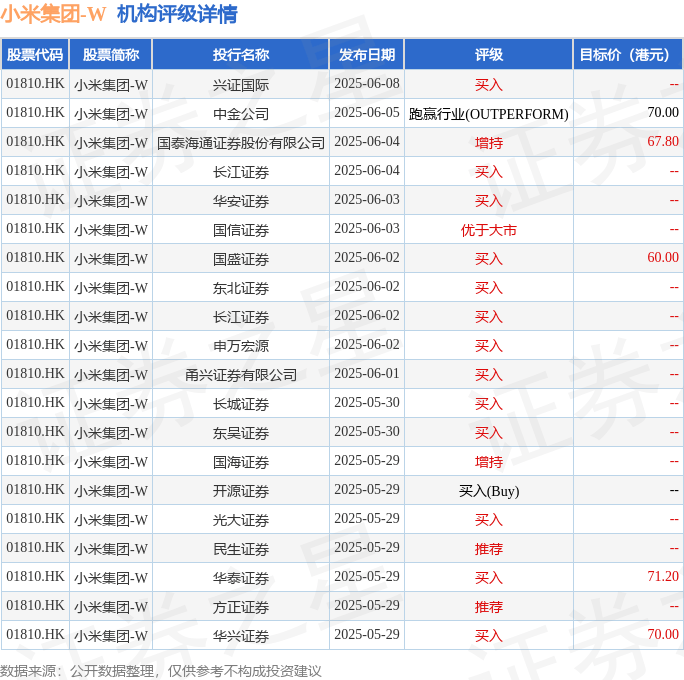Image resolution: width=684 pixels, height=680 pixels.
Task: Click the 数据来源 footer note
Action: point(161,671)
